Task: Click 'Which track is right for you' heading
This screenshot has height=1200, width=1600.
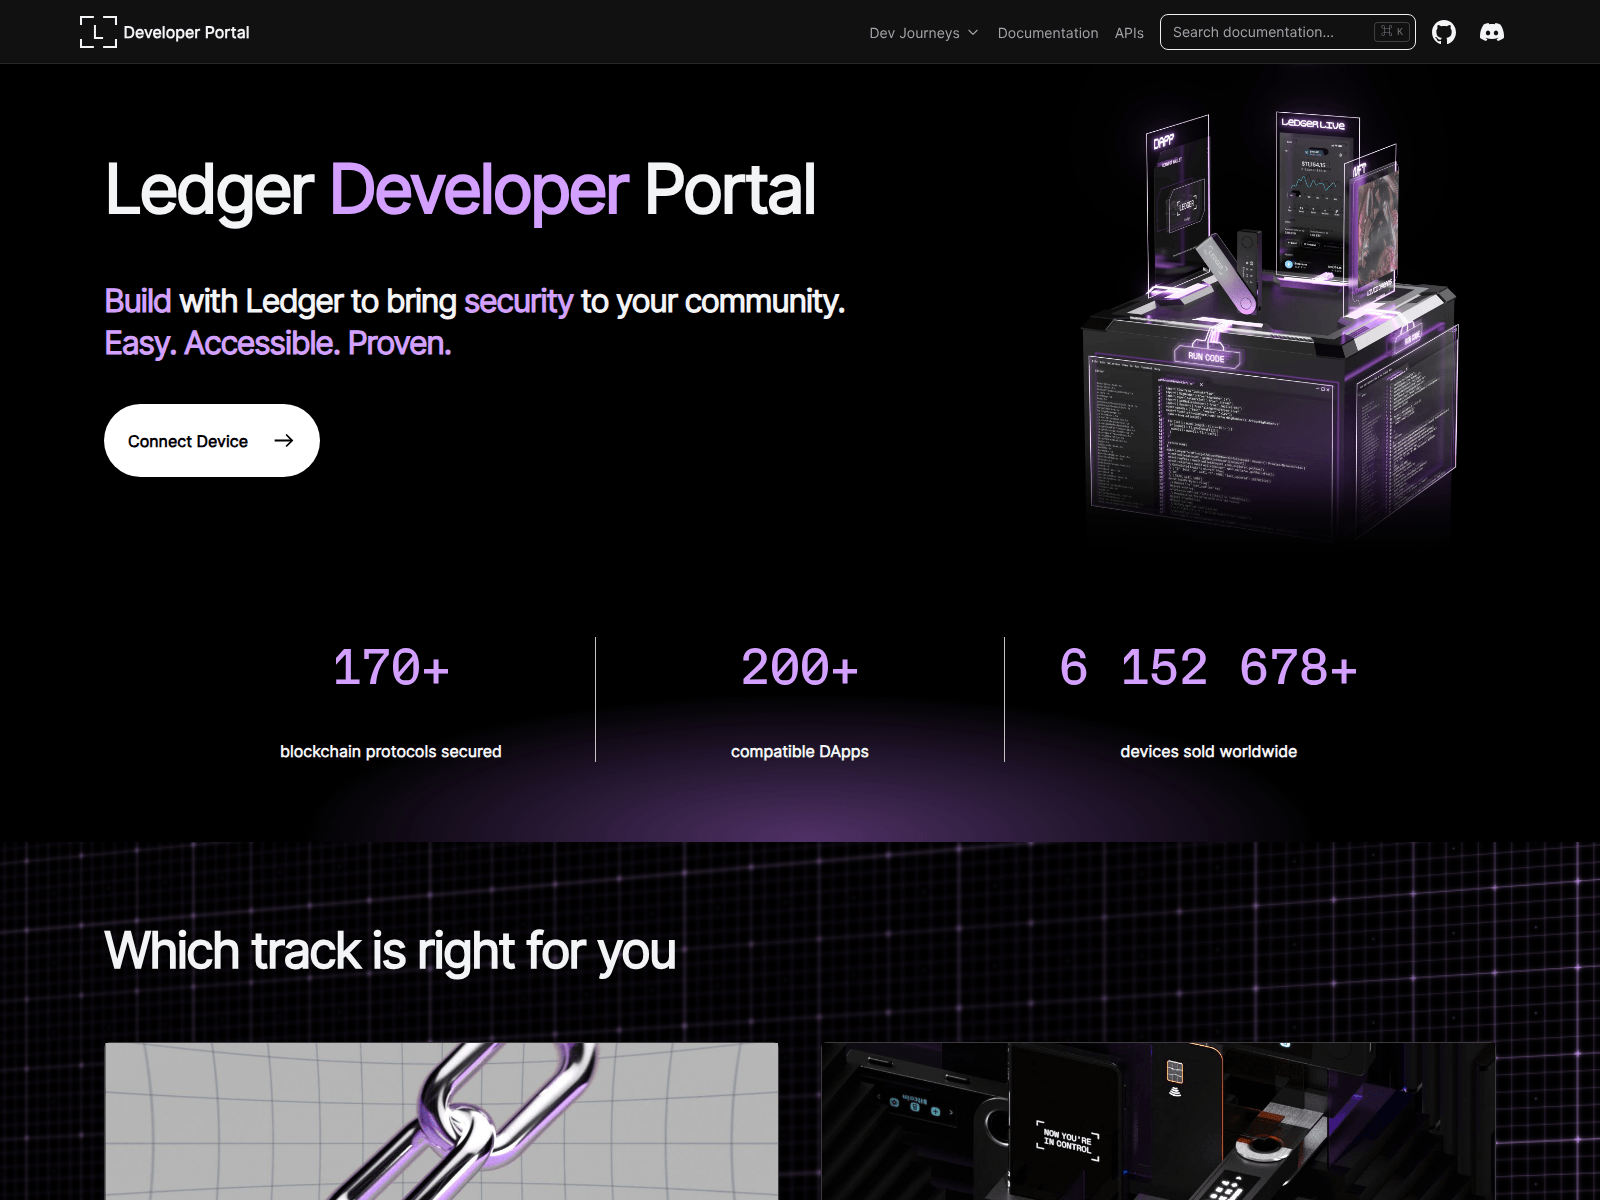Action: [x=390, y=951]
